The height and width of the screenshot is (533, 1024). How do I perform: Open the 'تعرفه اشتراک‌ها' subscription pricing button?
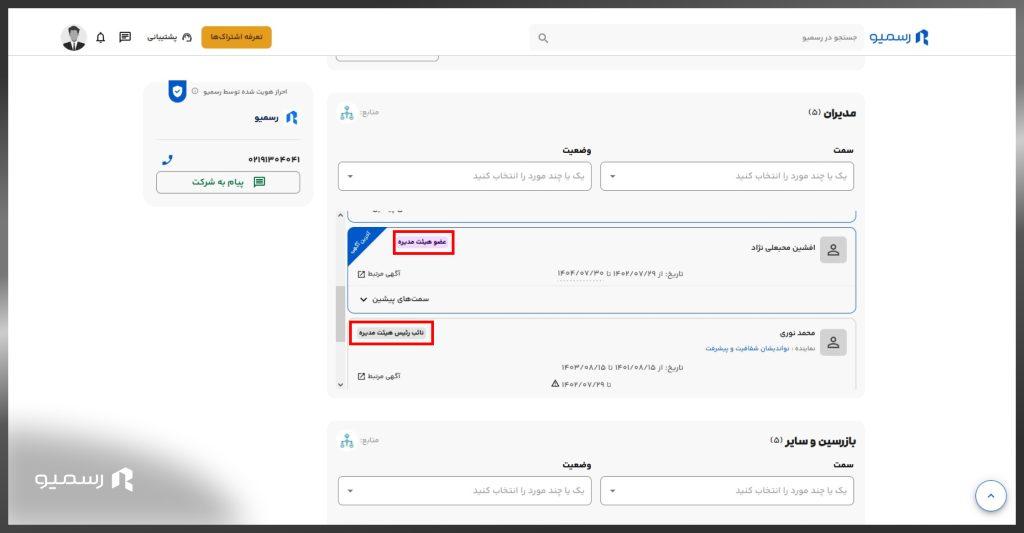click(x=236, y=37)
